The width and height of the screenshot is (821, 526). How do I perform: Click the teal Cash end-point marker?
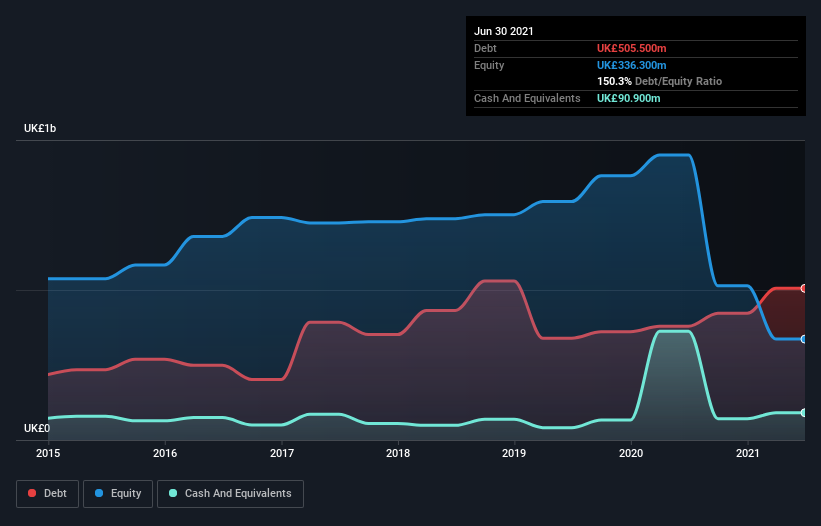(804, 413)
